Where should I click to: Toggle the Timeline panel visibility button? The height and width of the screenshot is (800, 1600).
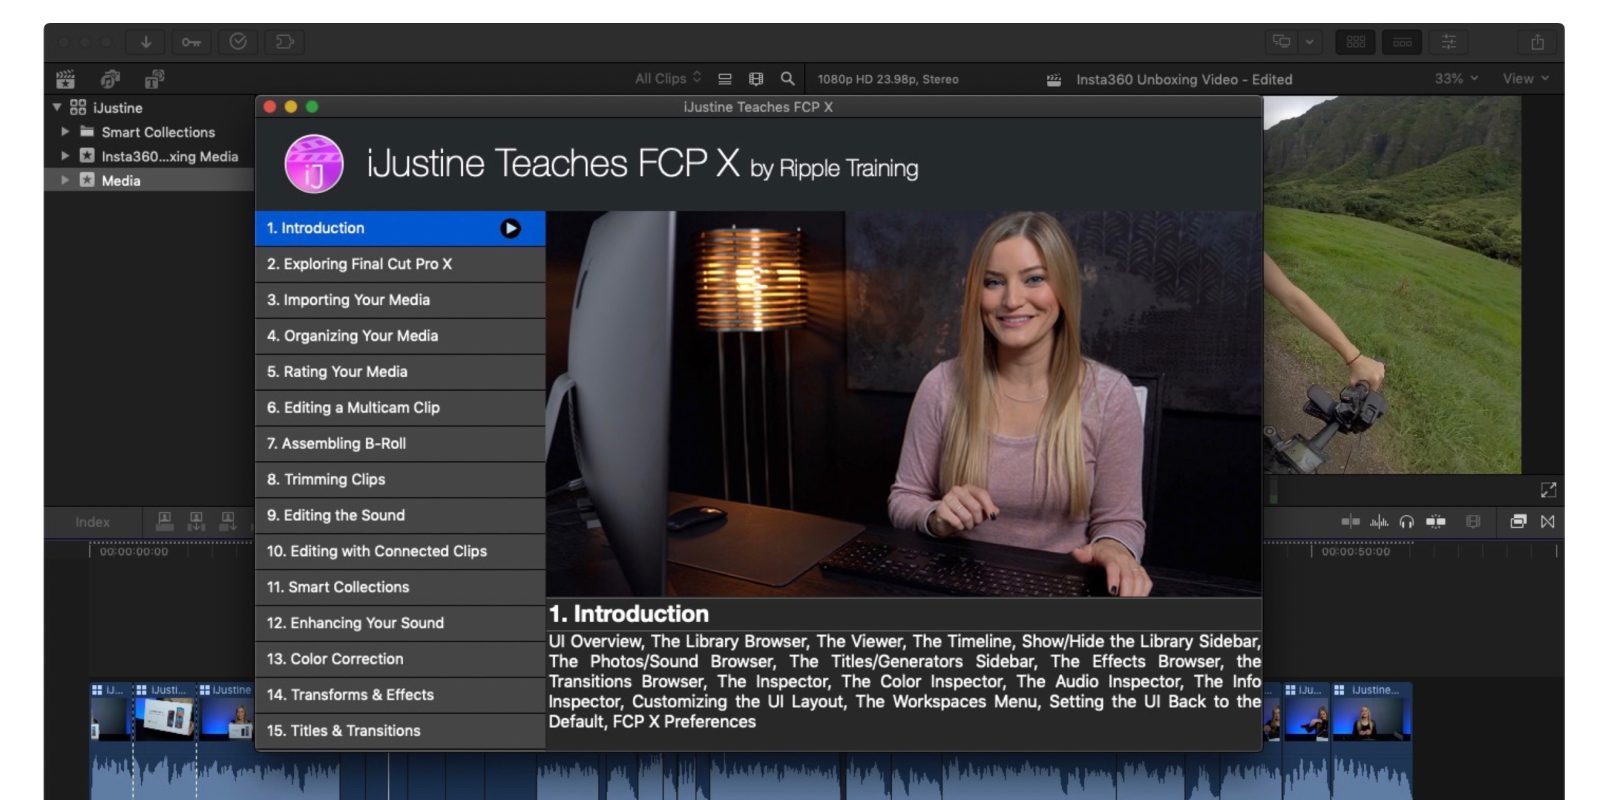click(x=1402, y=42)
